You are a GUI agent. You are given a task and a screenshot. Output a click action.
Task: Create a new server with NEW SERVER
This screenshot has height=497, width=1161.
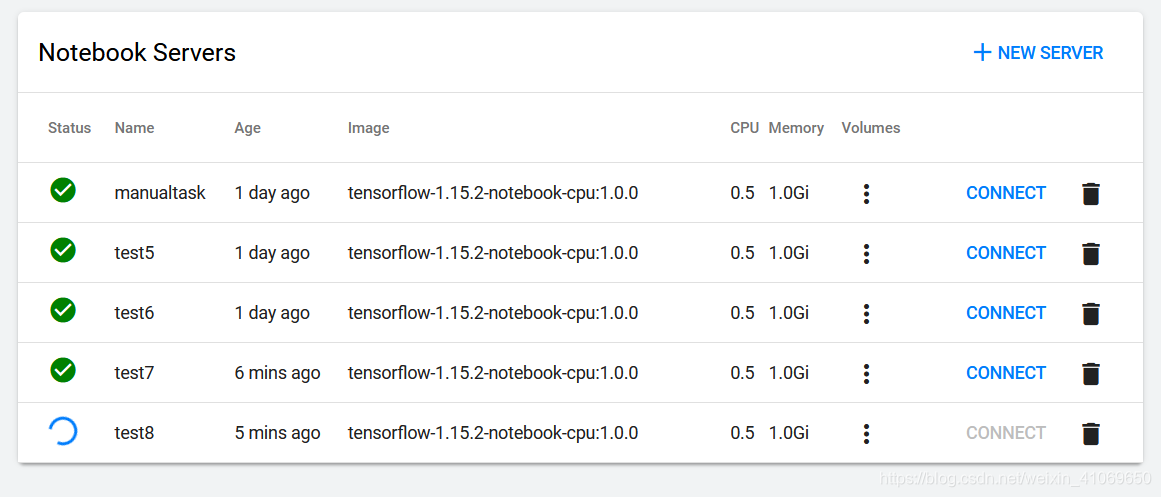[x=1038, y=53]
